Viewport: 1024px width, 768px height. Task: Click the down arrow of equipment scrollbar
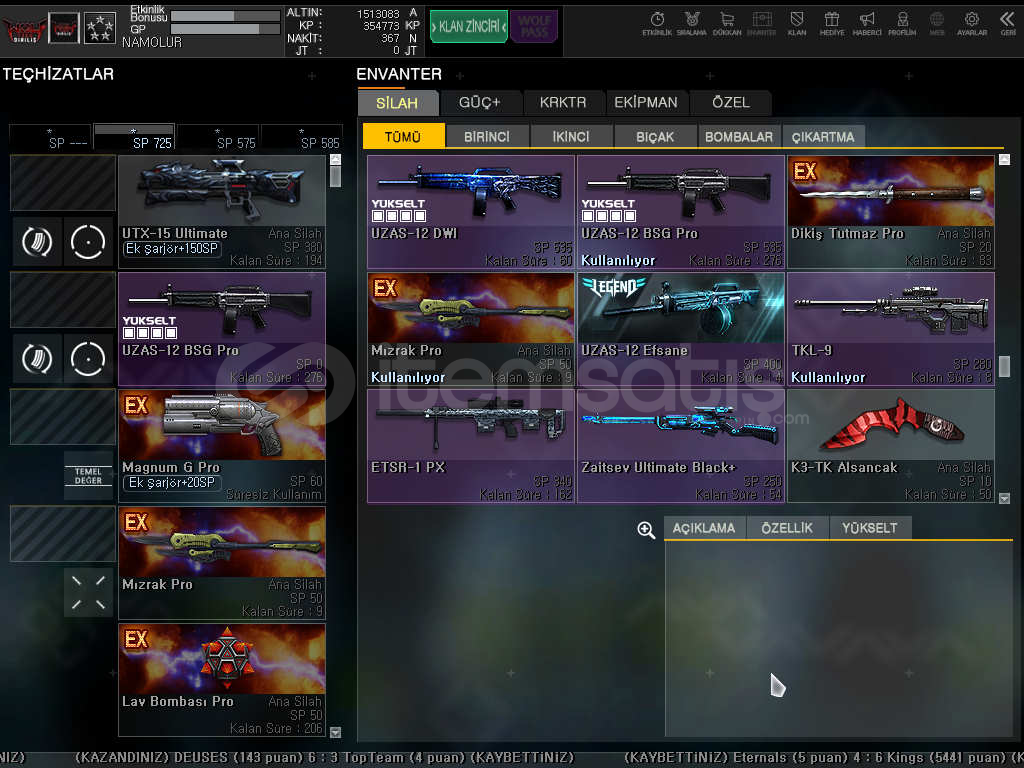[336, 733]
